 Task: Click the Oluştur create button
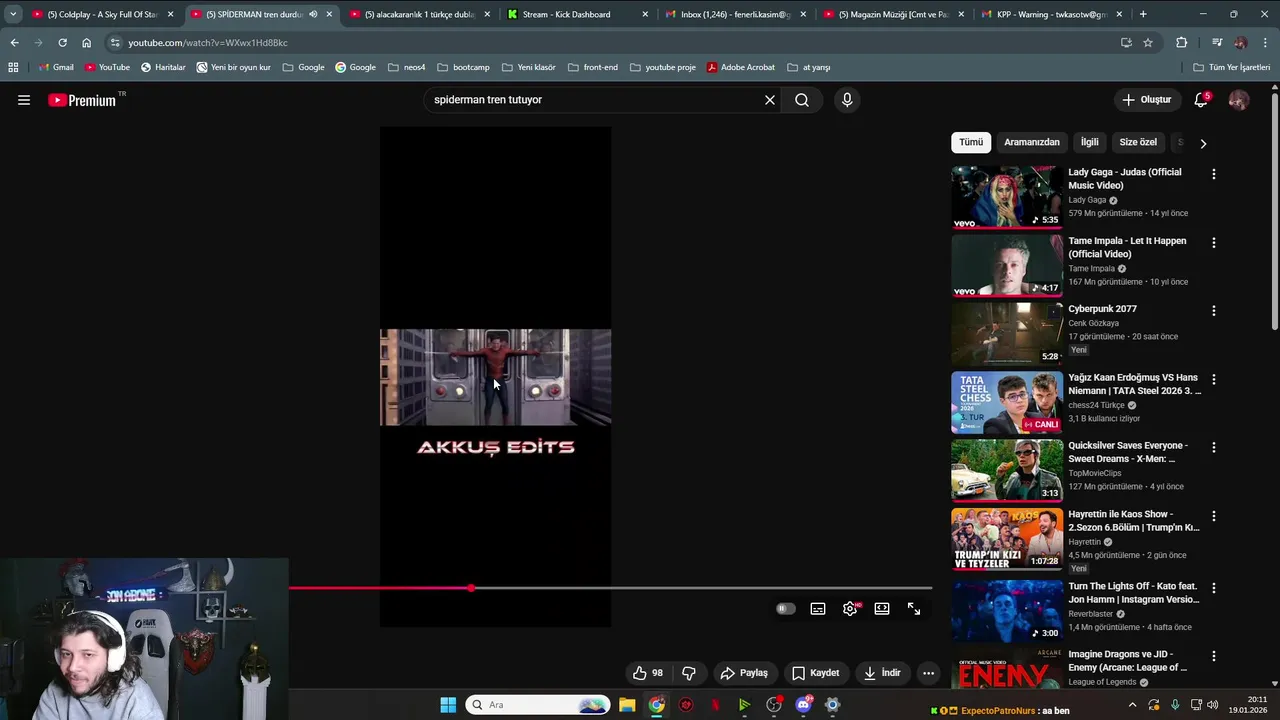1146,100
